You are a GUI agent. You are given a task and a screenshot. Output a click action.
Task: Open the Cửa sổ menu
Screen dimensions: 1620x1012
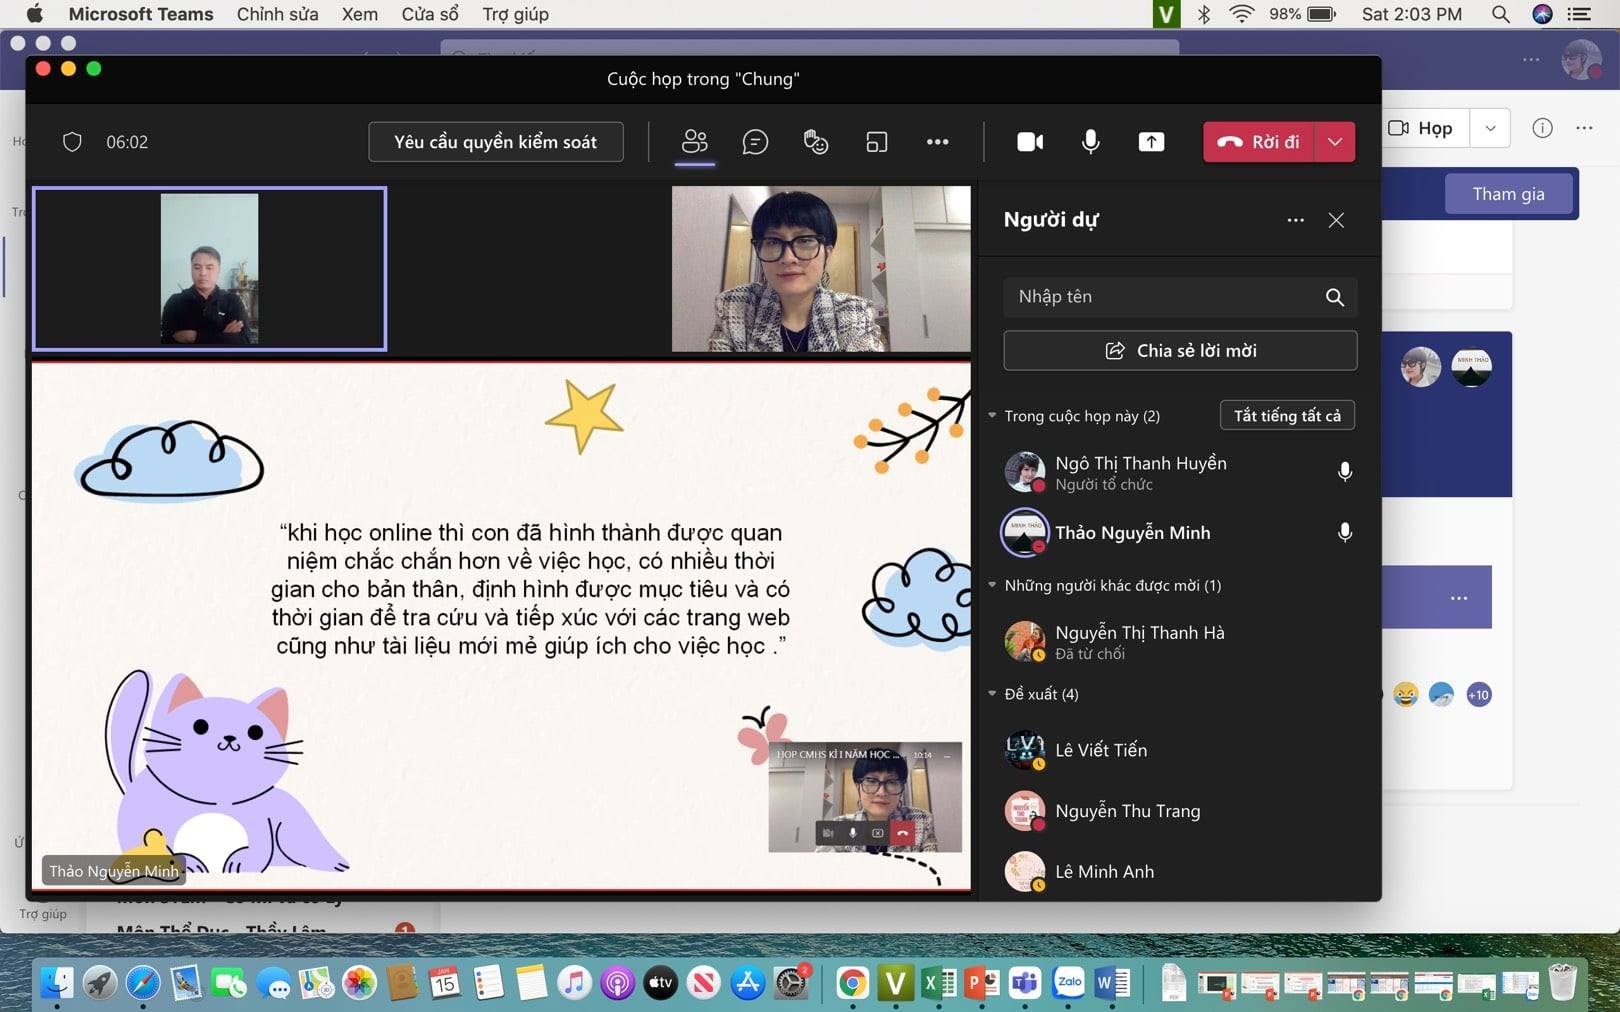click(429, 14)
